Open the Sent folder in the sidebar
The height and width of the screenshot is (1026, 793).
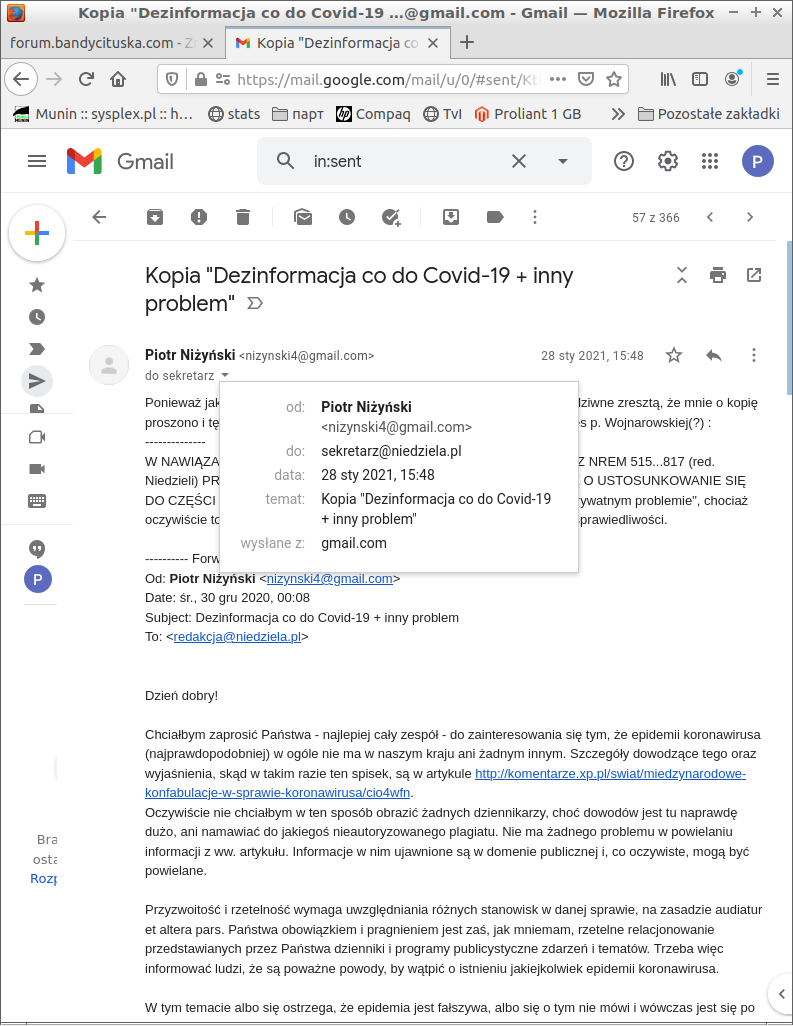click(37, 381)
